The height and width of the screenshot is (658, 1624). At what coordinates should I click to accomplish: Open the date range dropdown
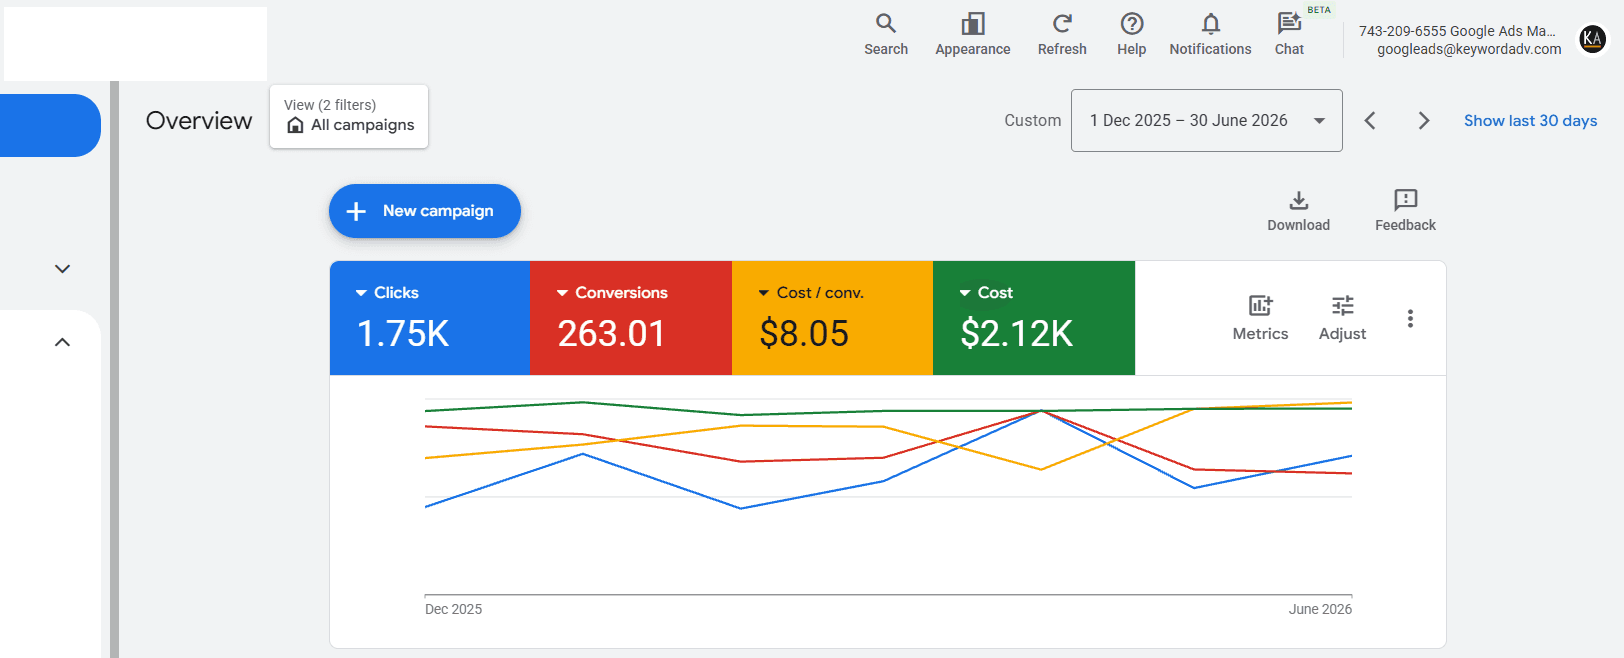coord(1206,120)
